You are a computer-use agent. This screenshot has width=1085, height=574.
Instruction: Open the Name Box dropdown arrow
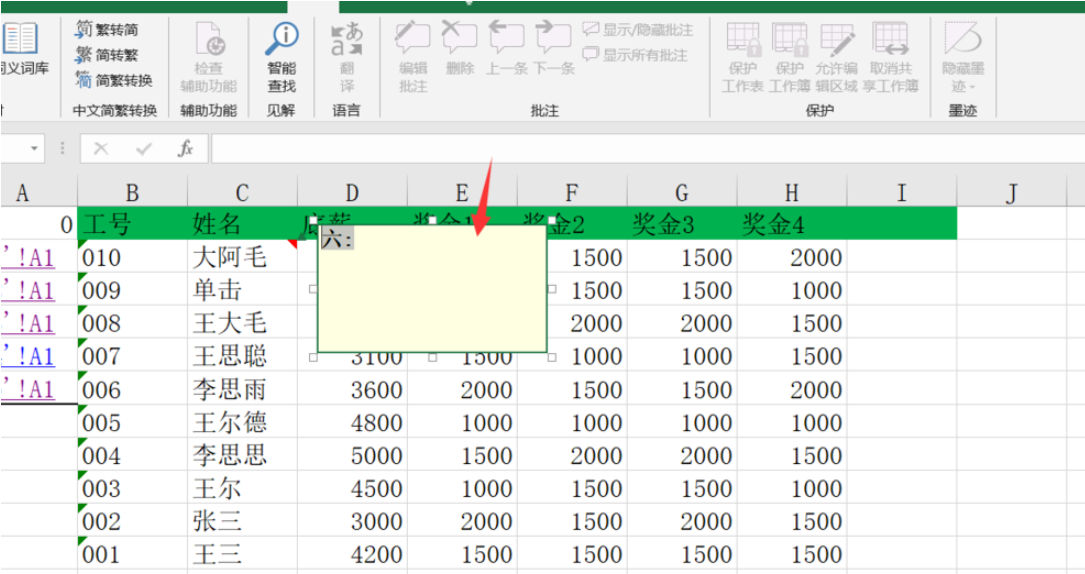36,149
